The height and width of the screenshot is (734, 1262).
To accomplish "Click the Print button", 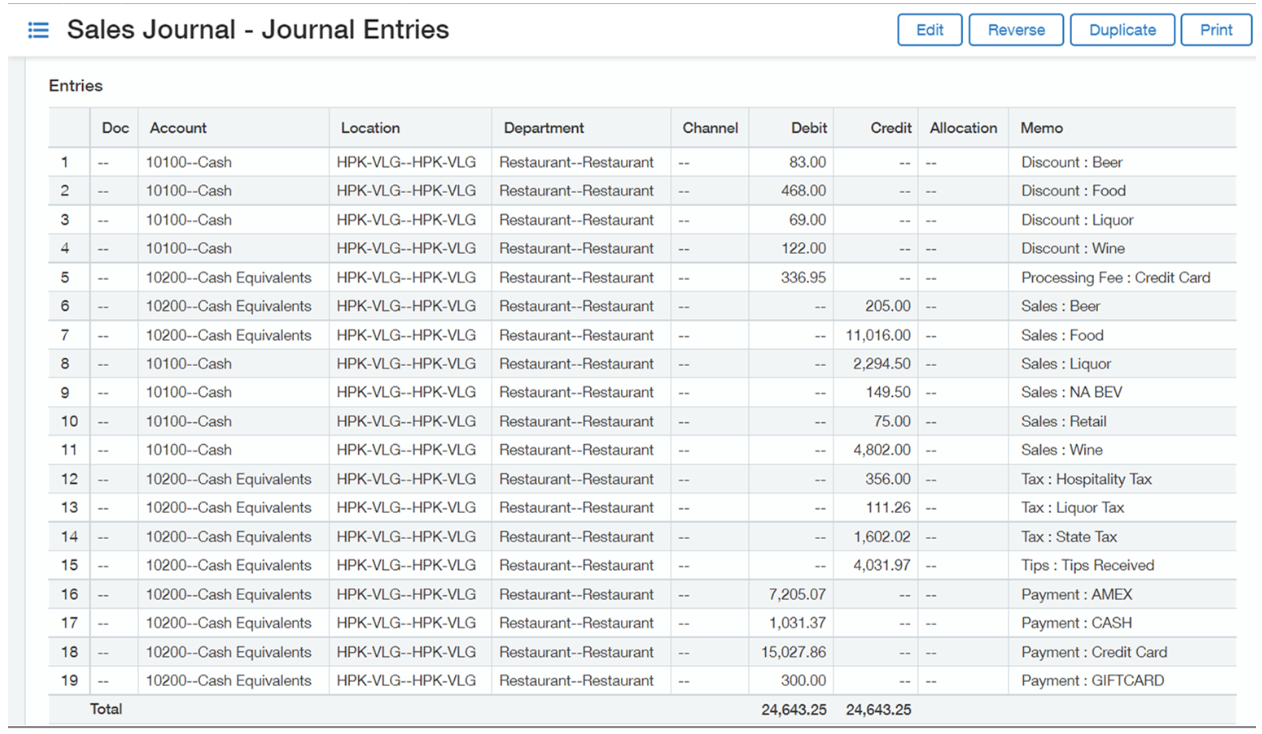I will (1216, 29).
